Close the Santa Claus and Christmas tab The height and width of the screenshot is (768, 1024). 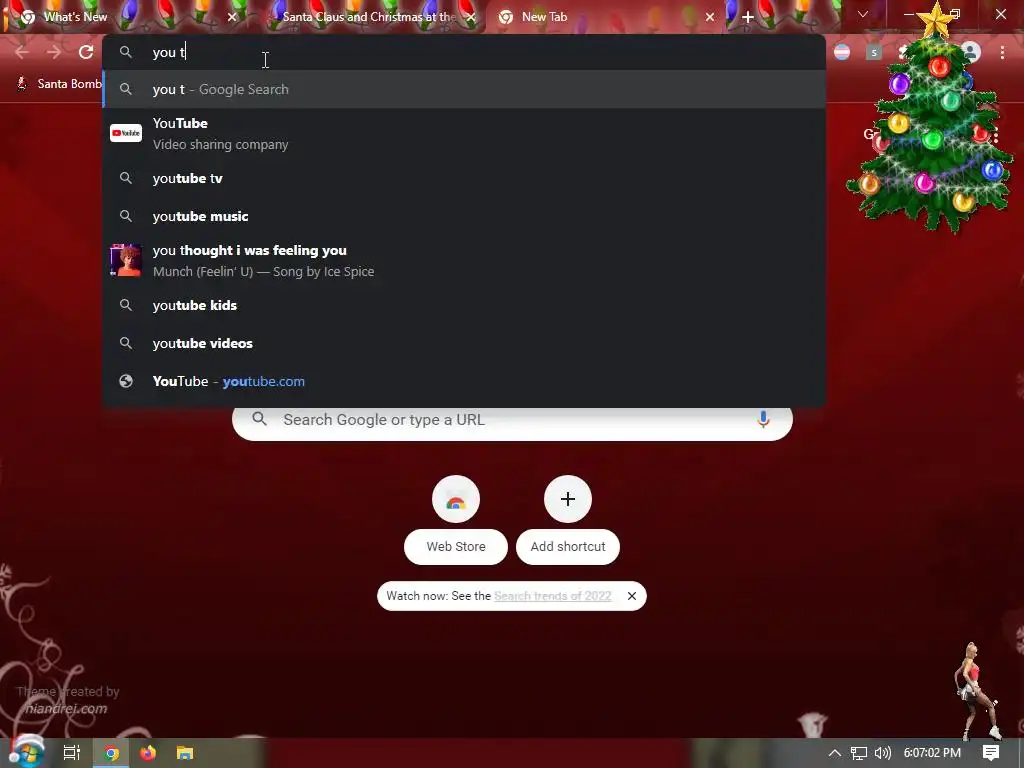click(x=471, y=17)
